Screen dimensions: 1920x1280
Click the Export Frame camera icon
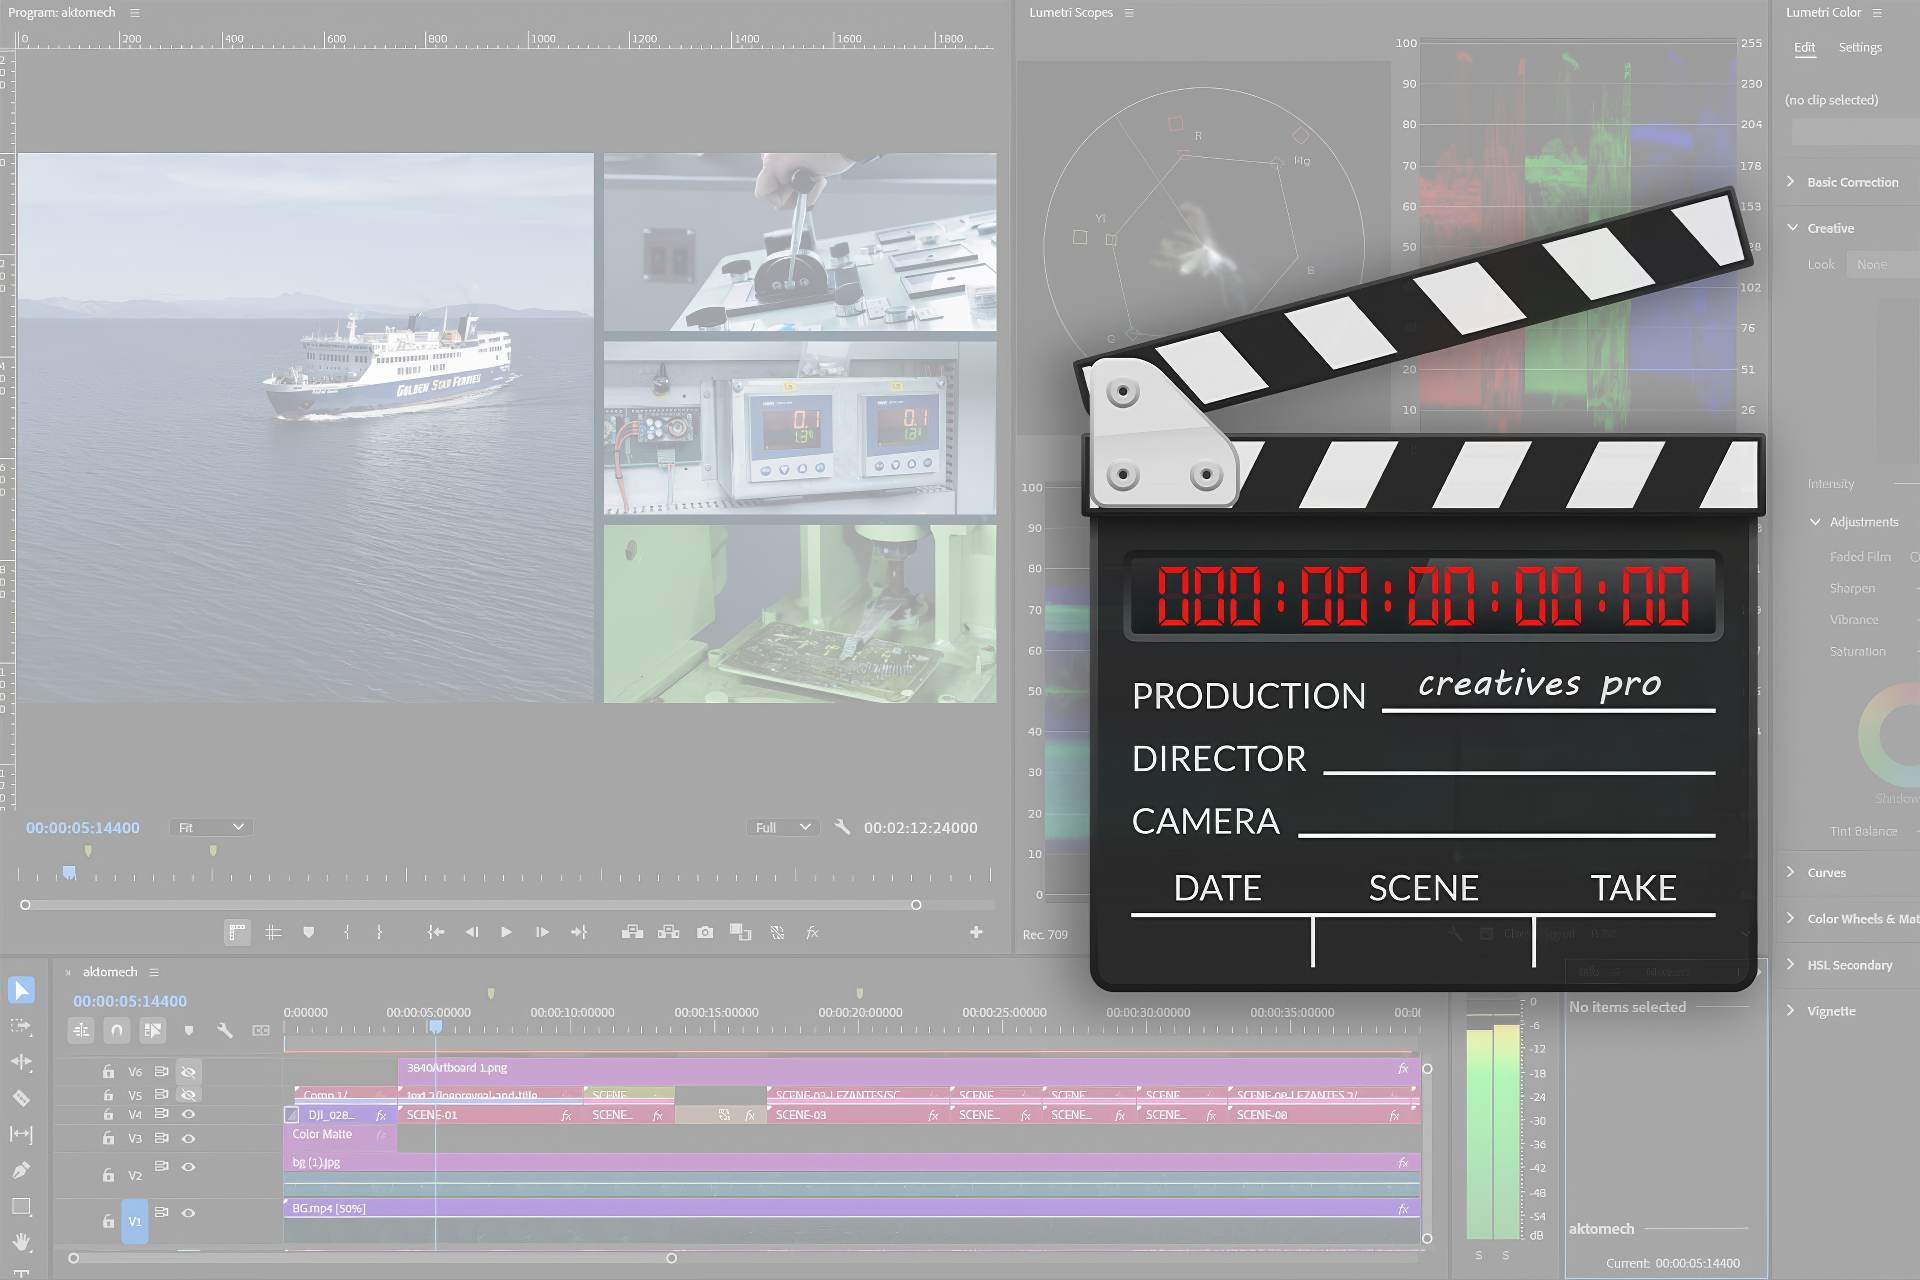[x=704, y=932]
